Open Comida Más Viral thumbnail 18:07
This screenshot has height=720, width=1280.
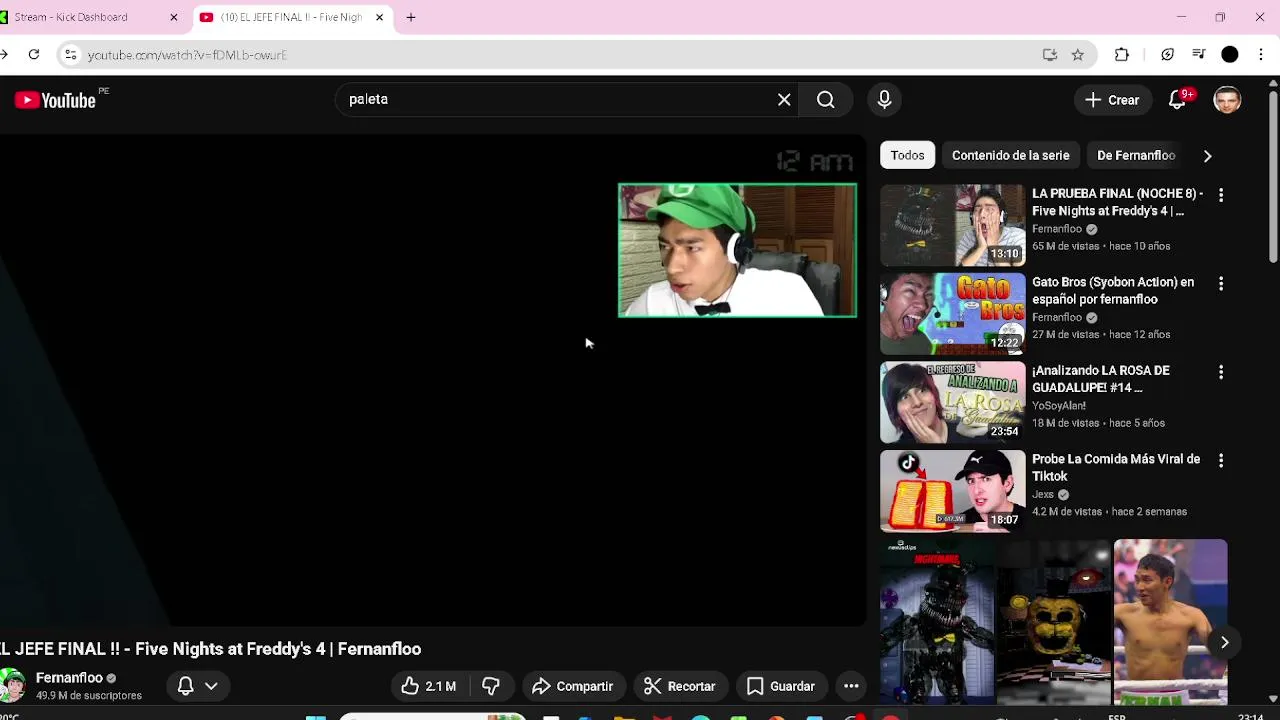[952, 491]
